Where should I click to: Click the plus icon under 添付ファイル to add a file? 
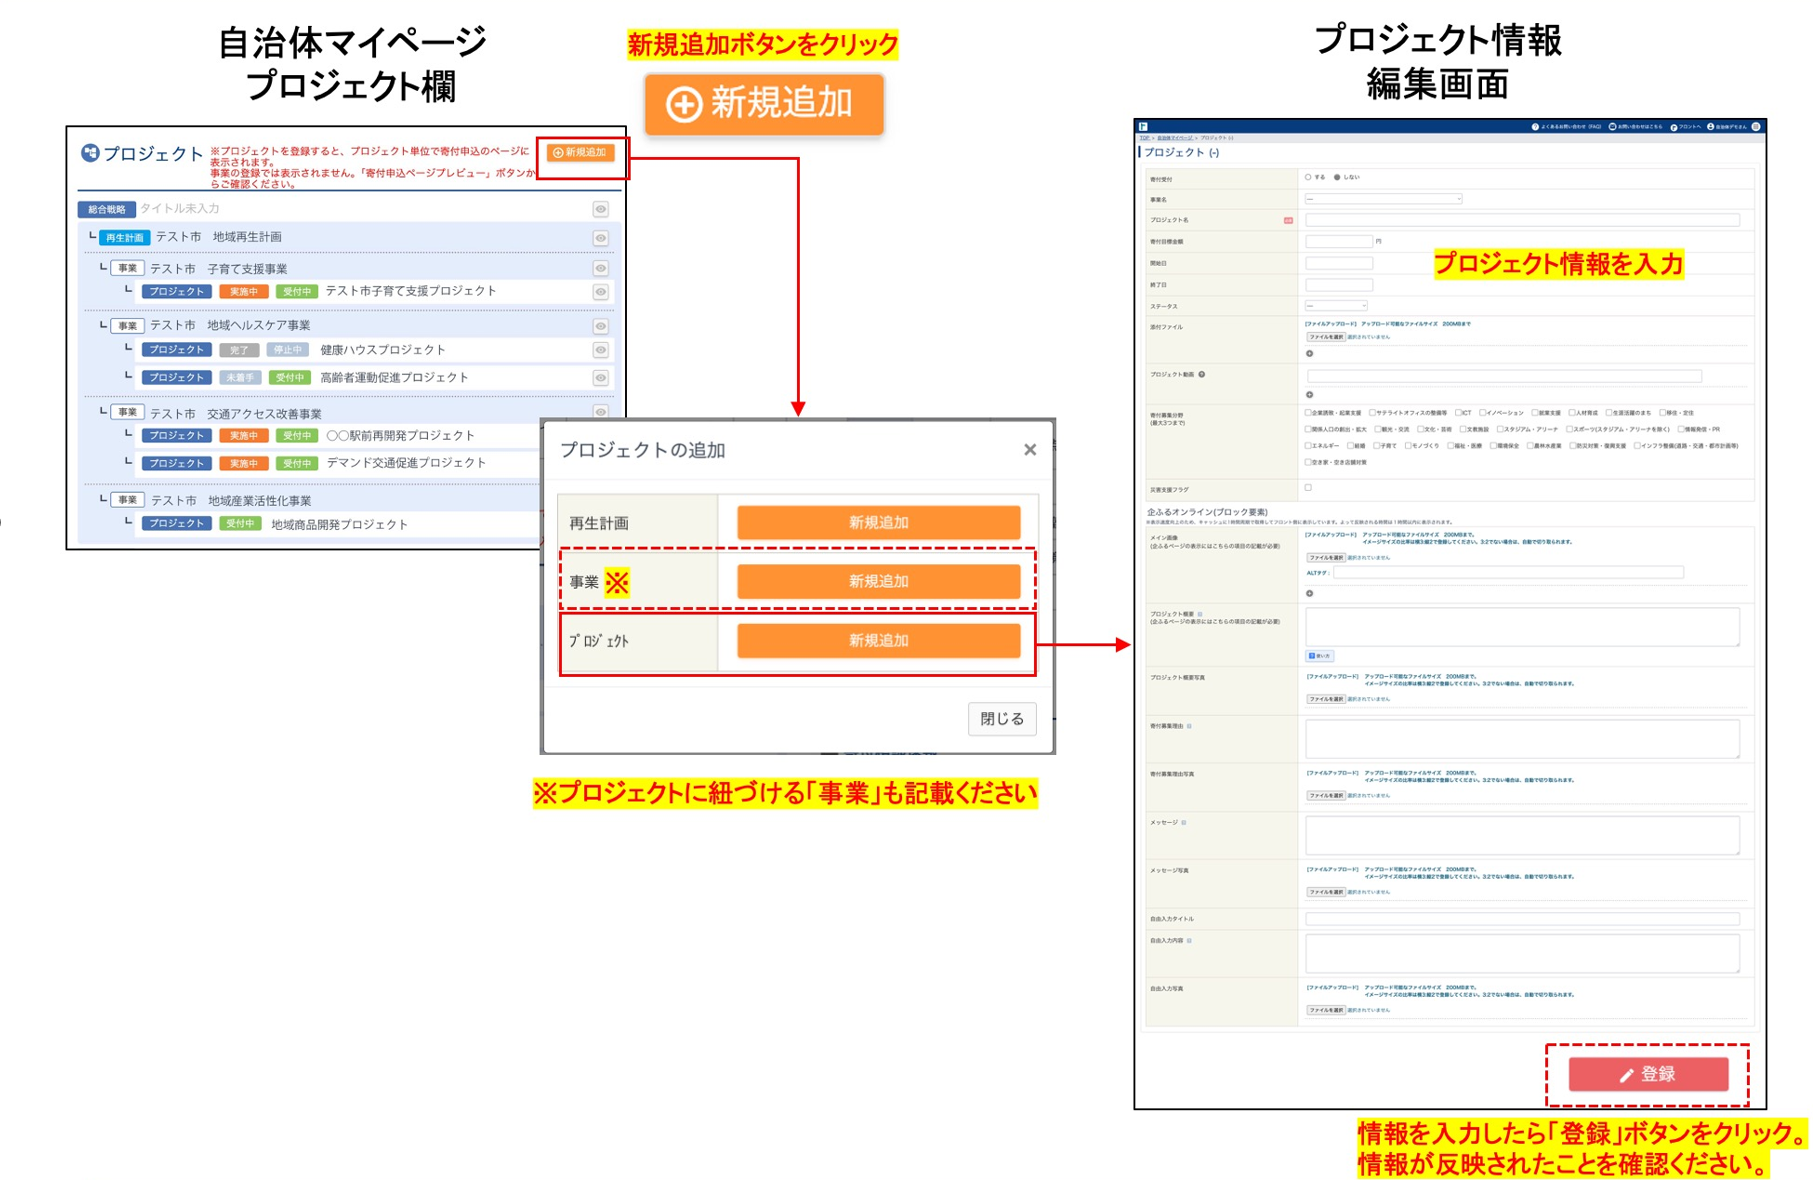tap(1309, 353)
